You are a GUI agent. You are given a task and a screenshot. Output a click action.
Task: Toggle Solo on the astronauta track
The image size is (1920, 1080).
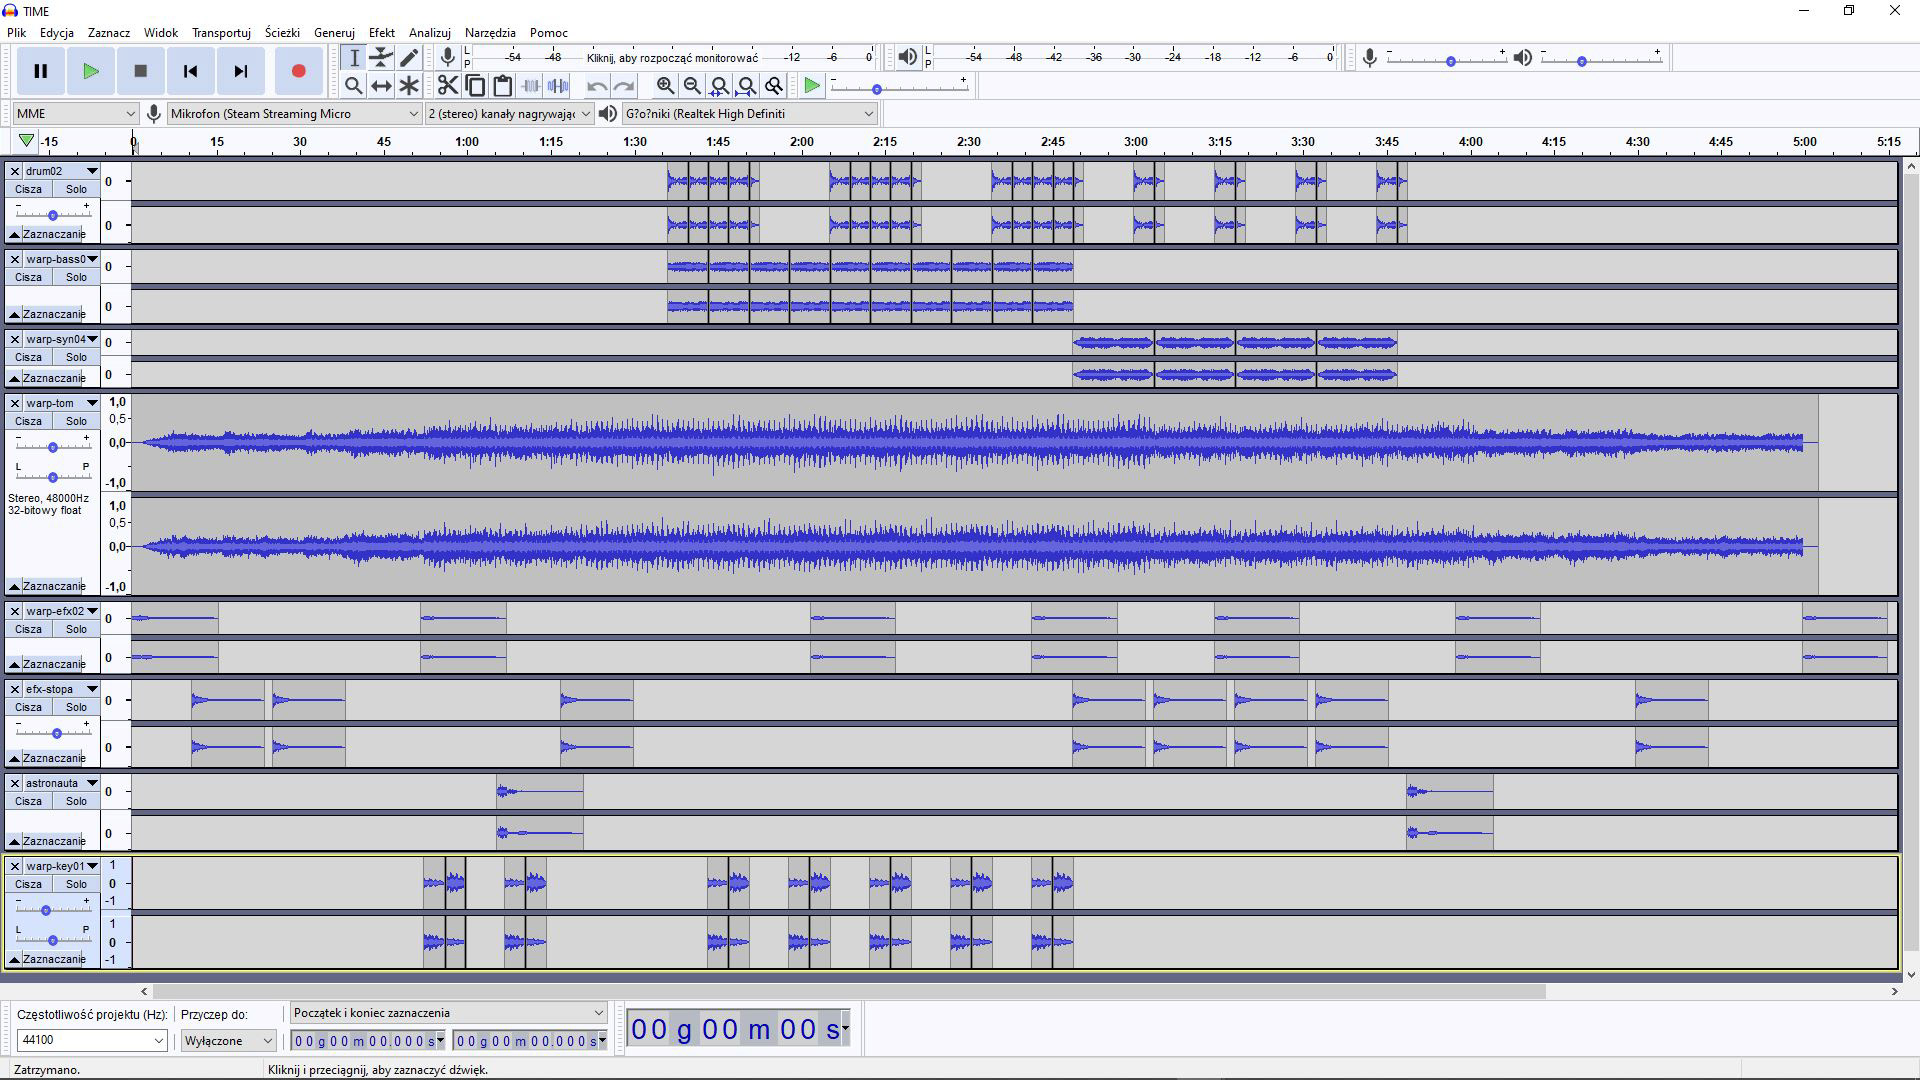76,801
